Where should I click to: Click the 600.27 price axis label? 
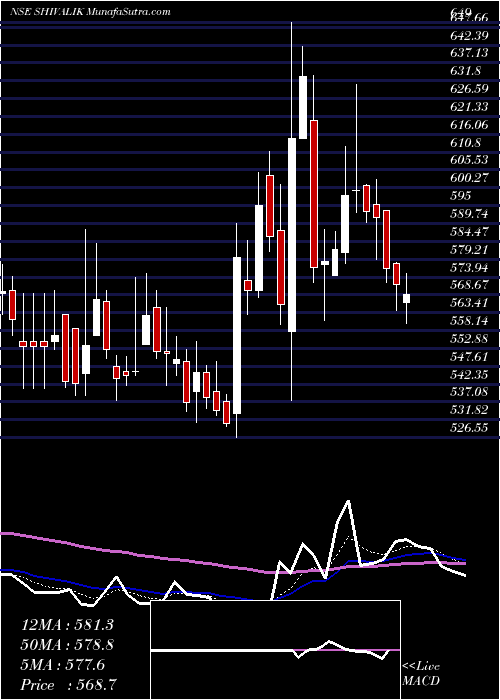click(x=469, y=178)
